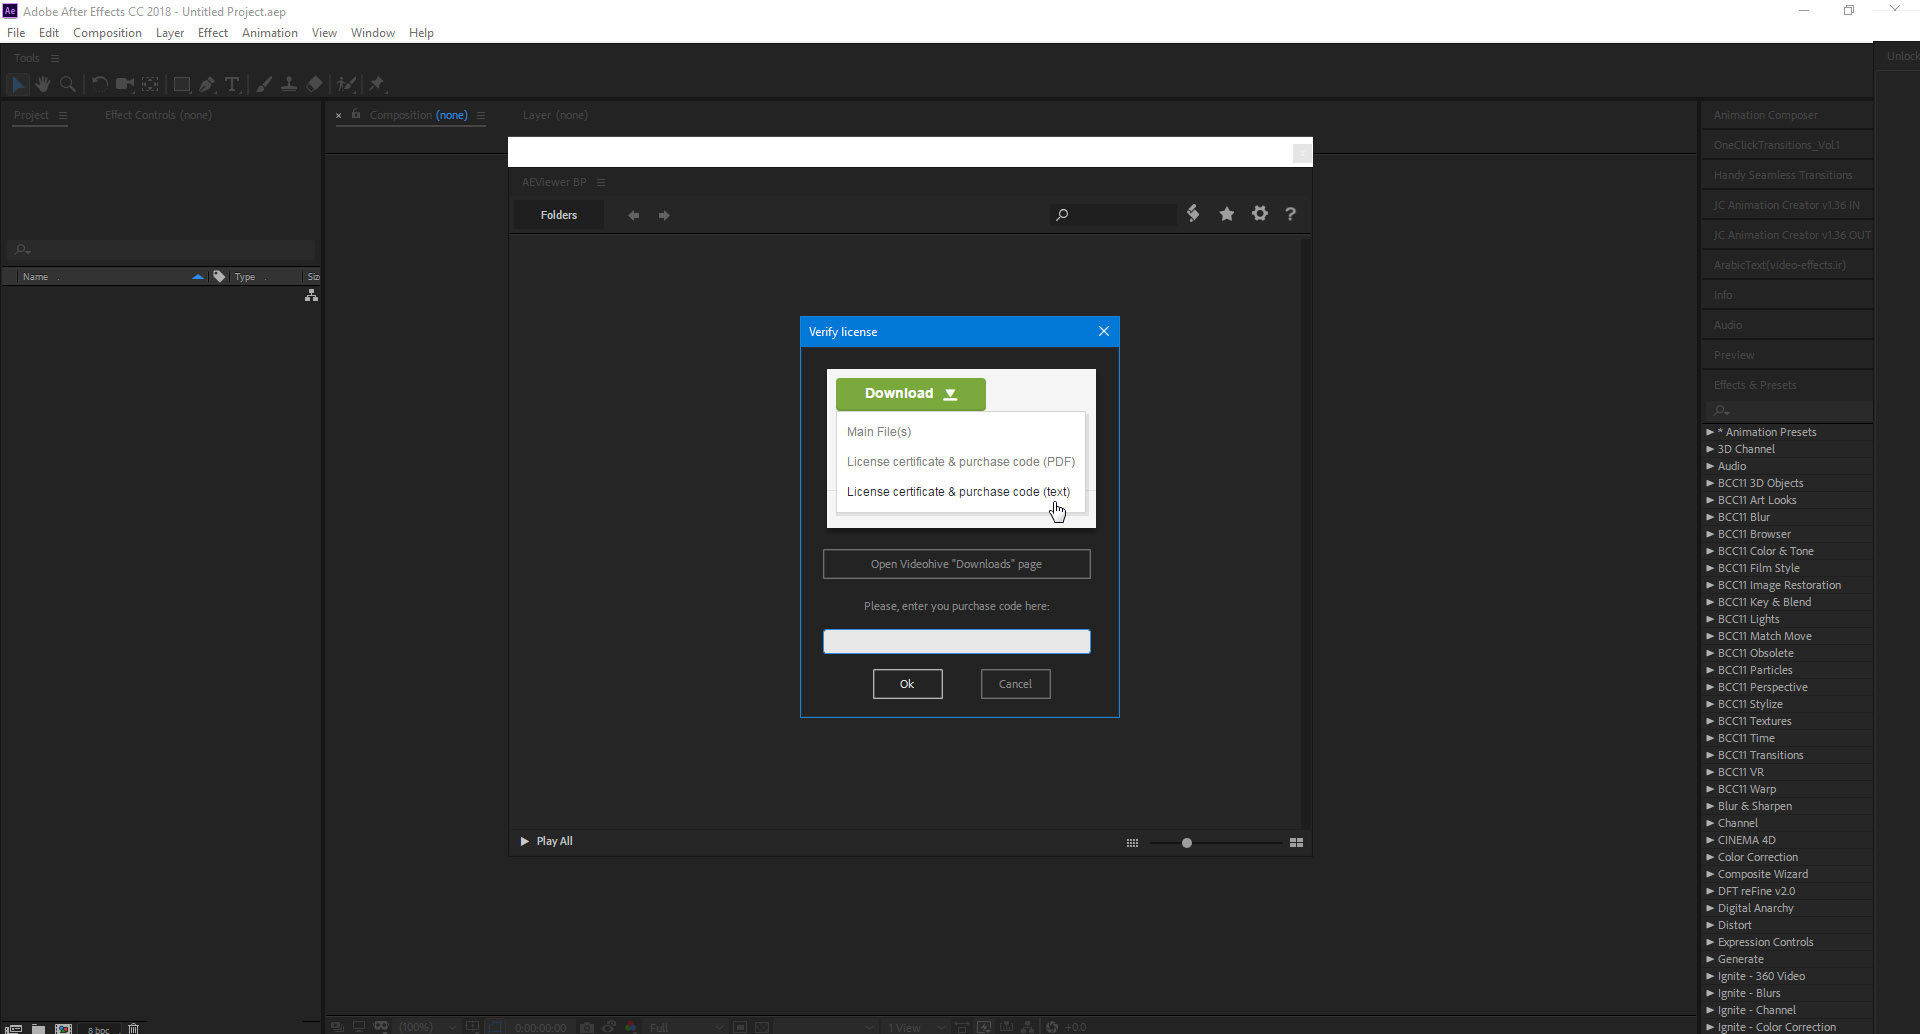Expand 3D Channel effects category
1920x1034 pixels.
[1710, 449]
